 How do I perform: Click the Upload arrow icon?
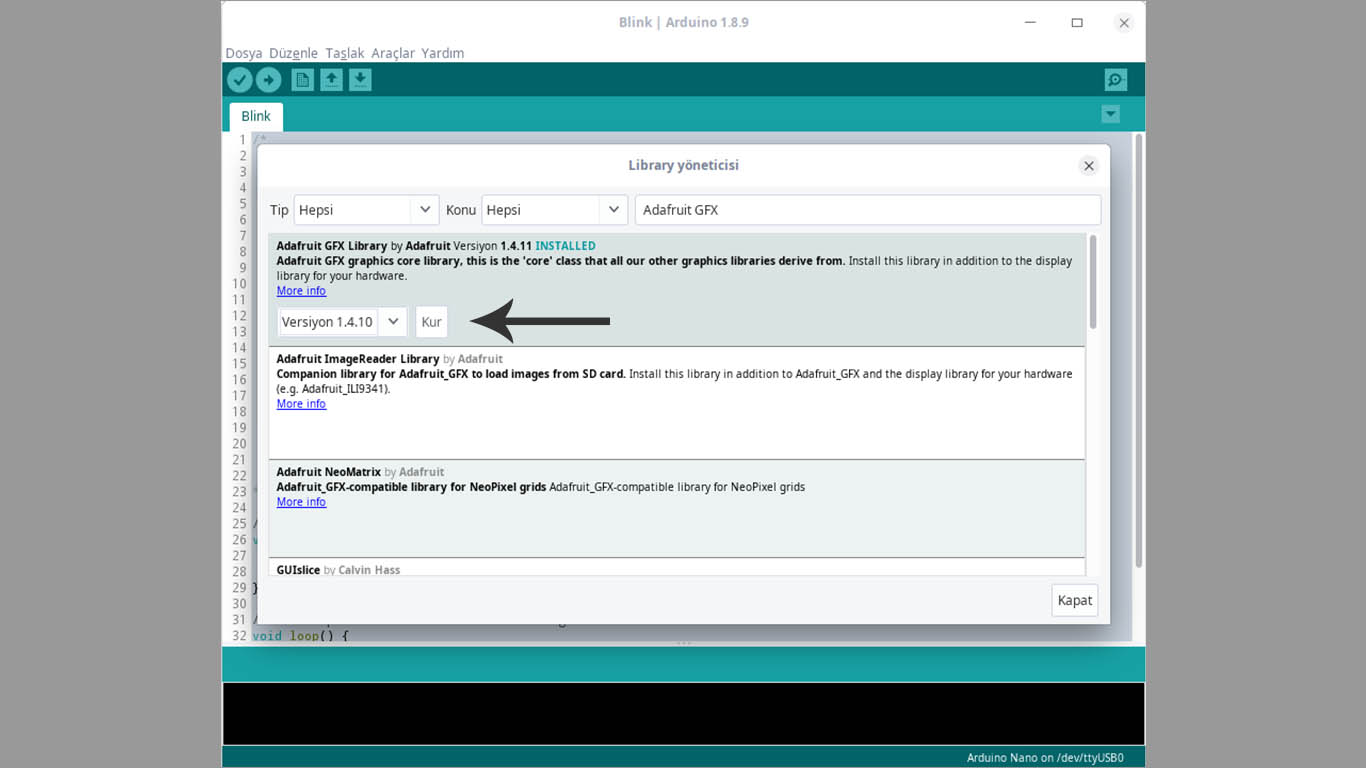click(268, 80)
